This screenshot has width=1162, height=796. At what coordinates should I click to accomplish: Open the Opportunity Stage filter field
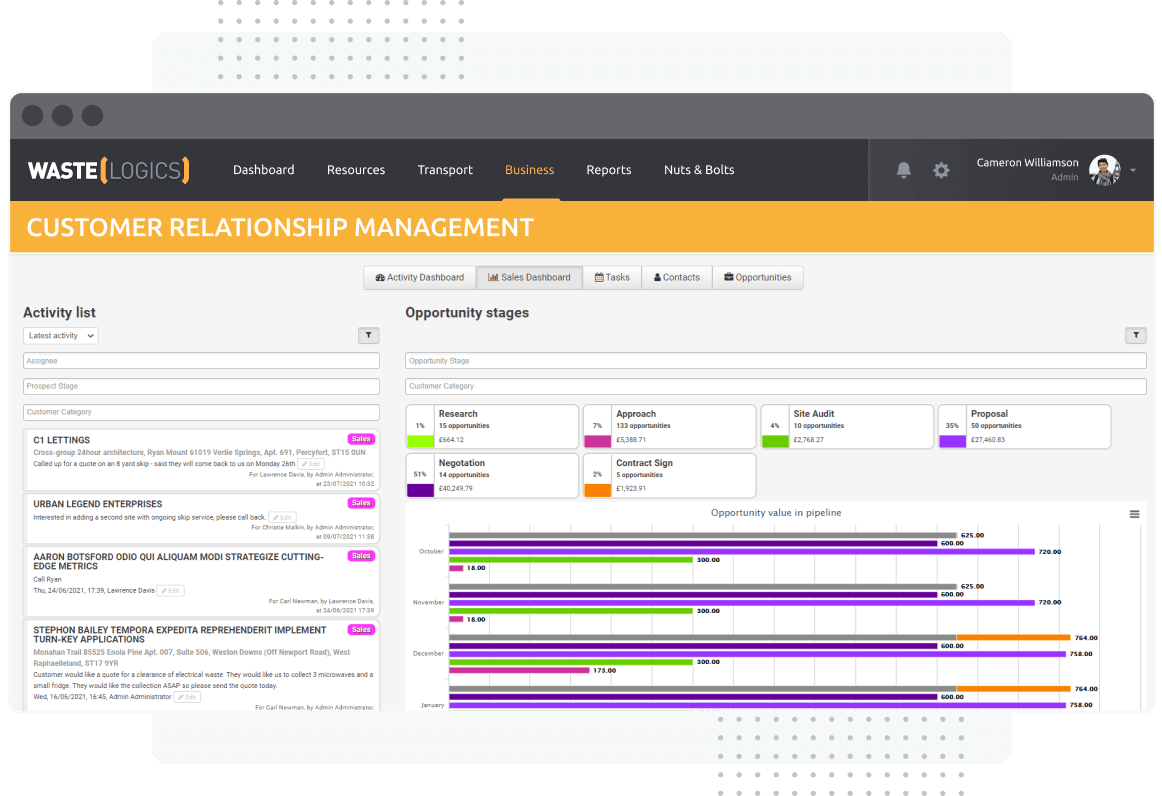(775, 361)
